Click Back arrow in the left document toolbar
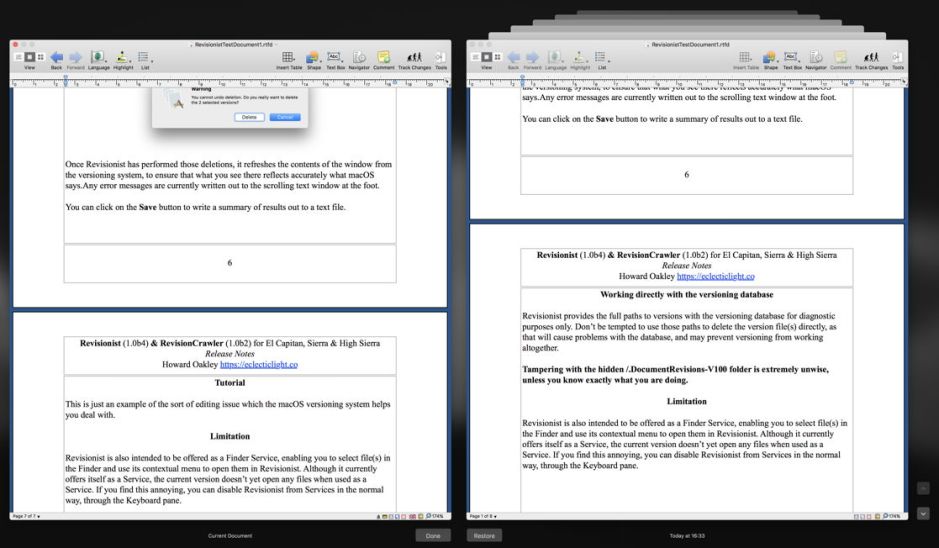939x548 pixels. (x=56, y=57)
